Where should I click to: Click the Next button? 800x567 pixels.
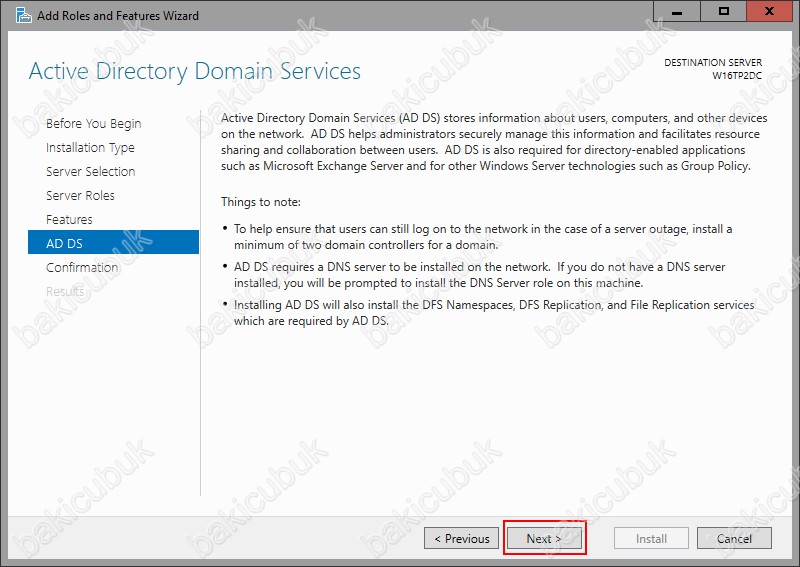point(544,538)
